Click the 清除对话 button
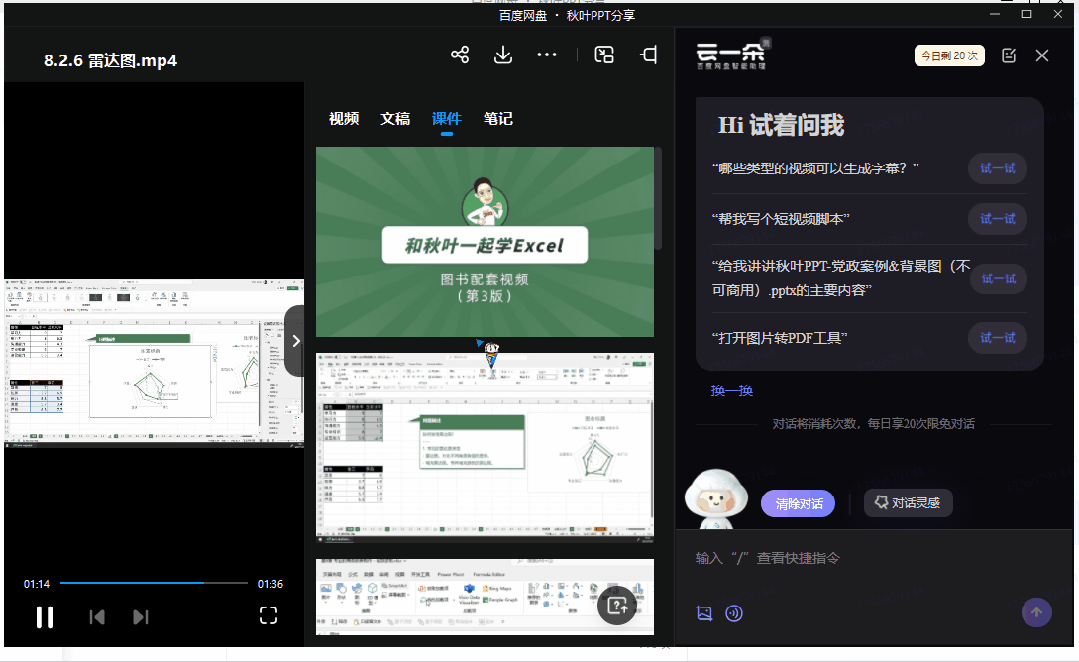Image resolution: width=1079 pixels, height=662 pixels. coord(799,503)
